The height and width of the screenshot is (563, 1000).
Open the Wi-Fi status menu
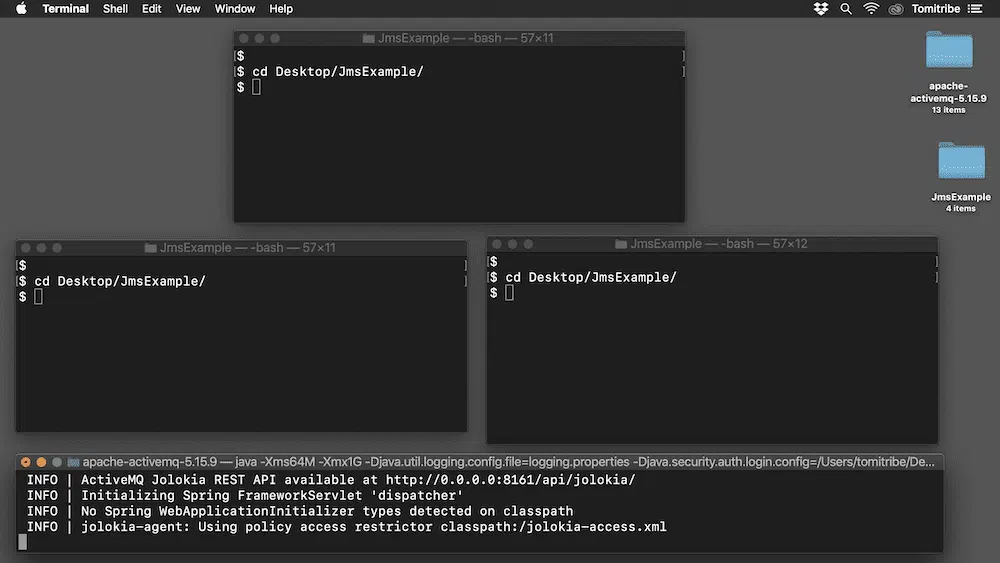click(x=871, y=9)
